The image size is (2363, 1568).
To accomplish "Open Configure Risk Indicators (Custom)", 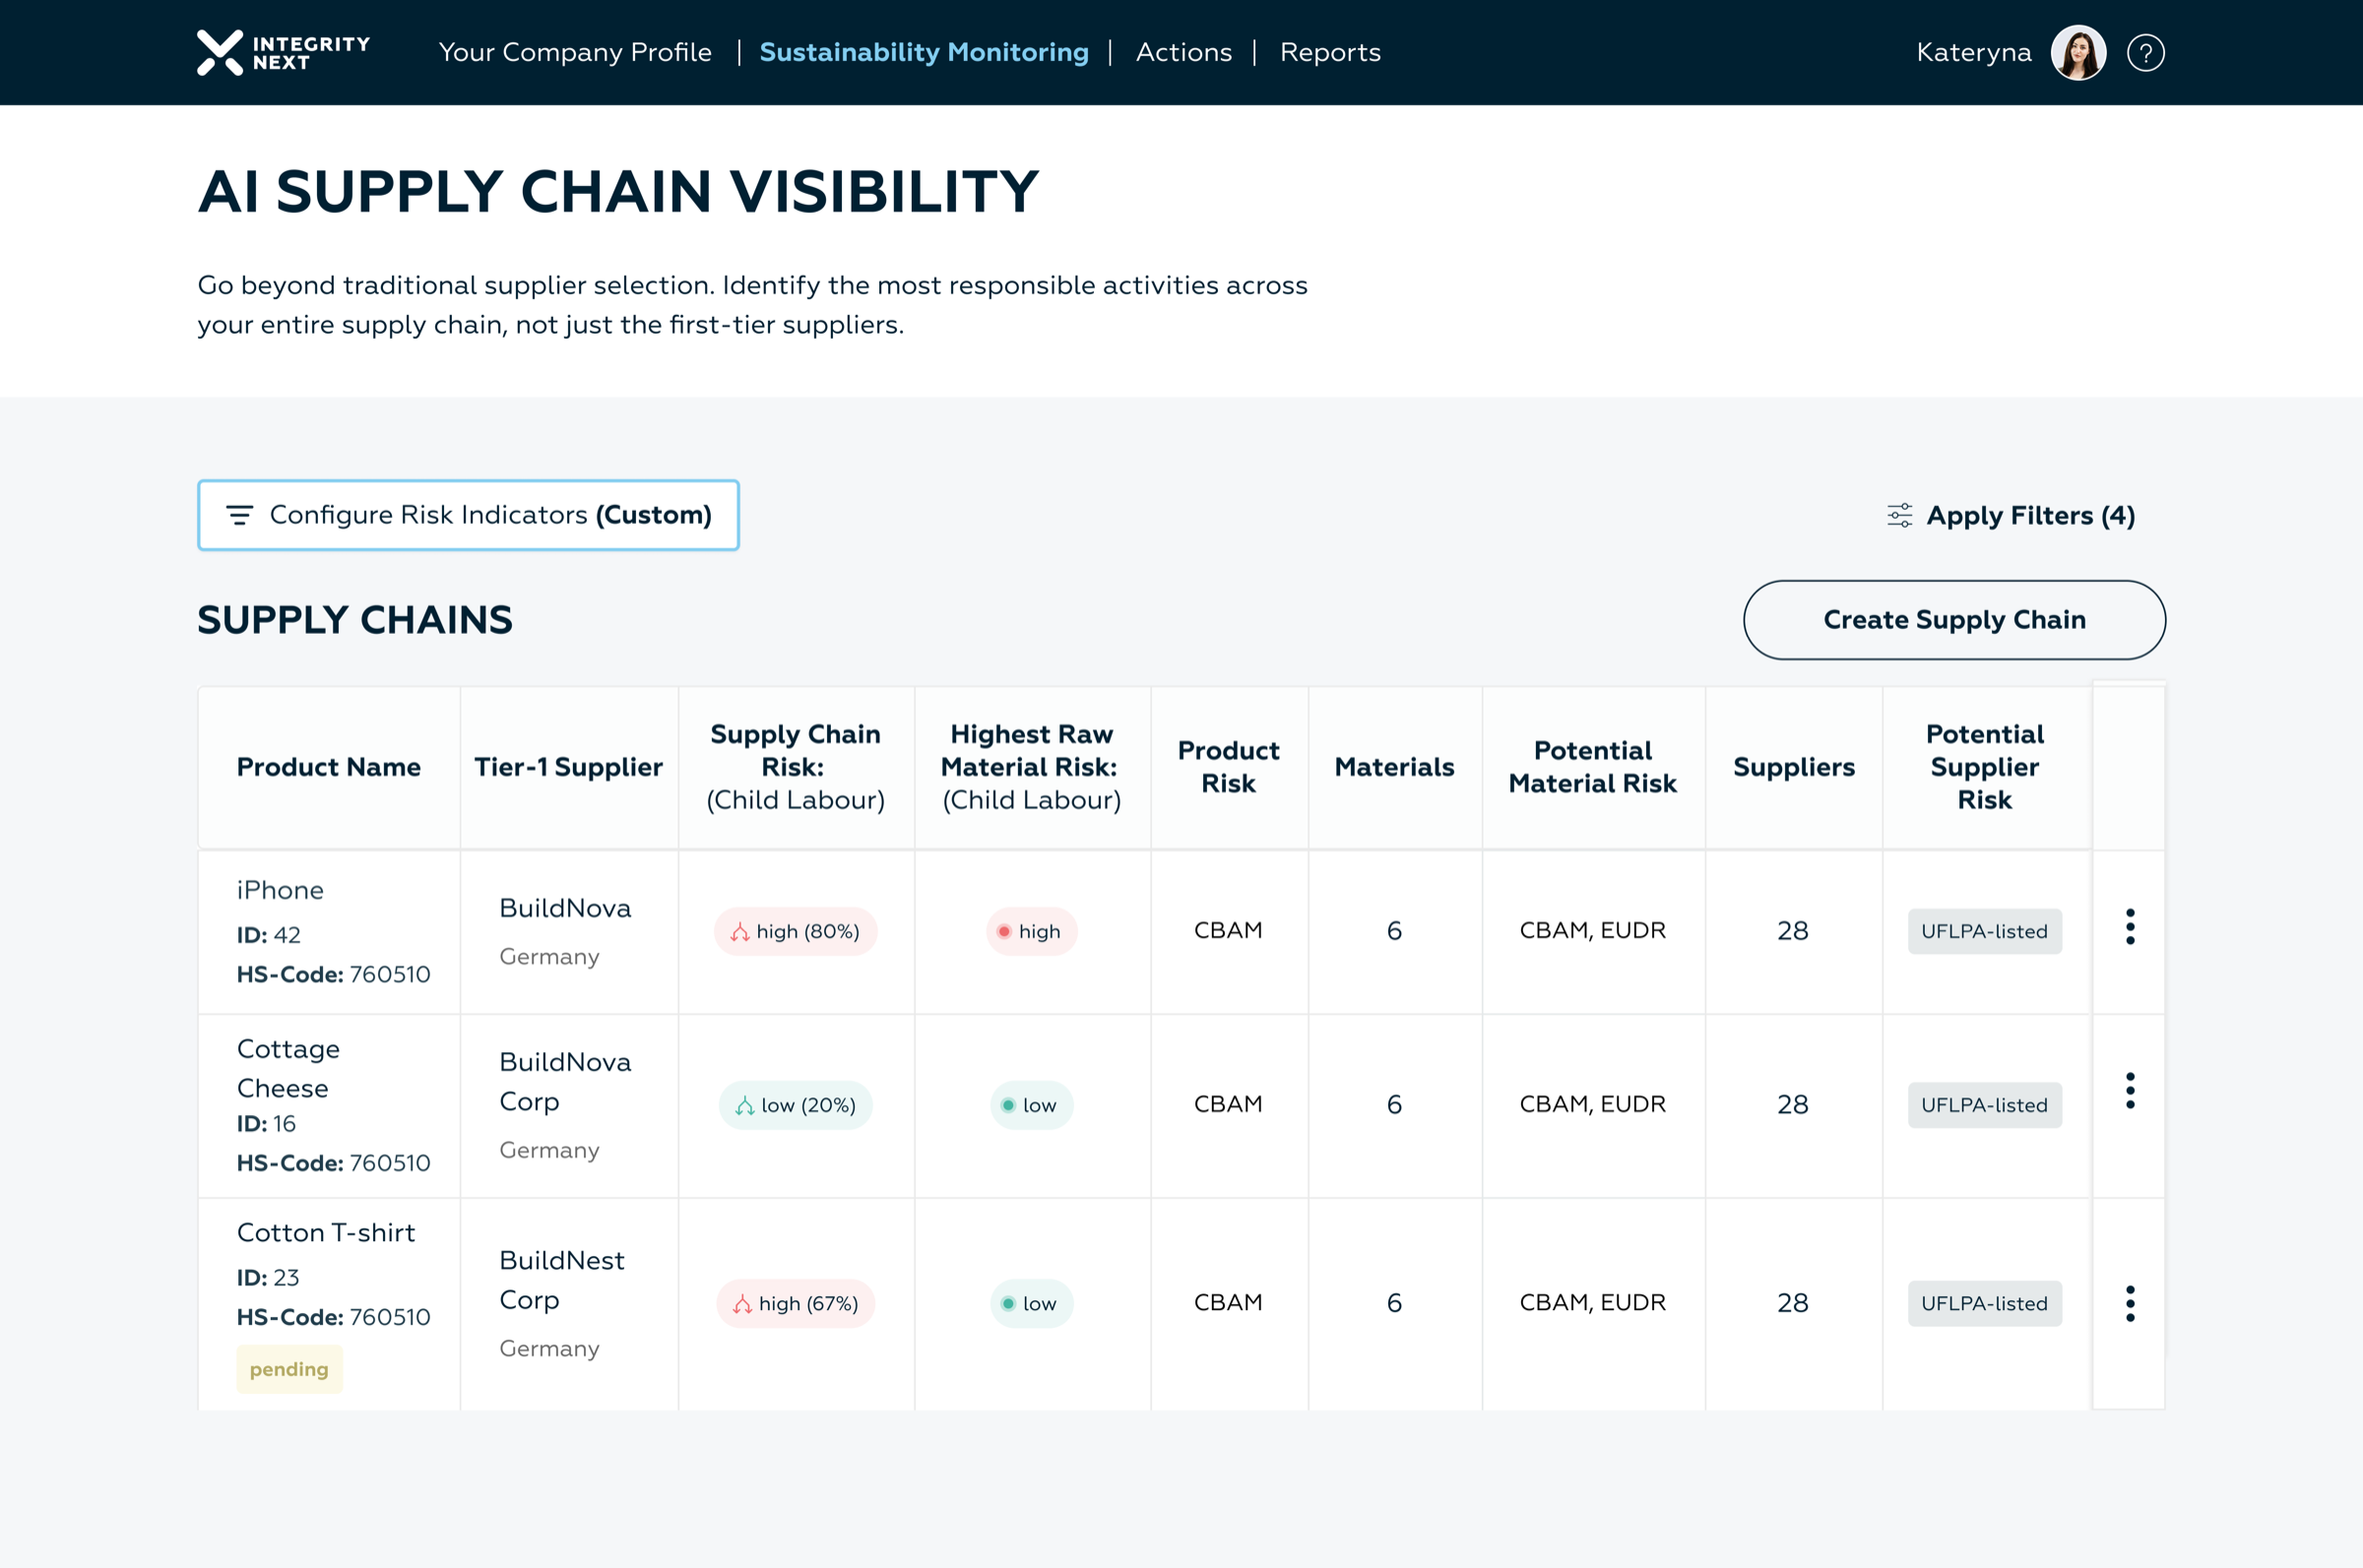I will point(468,515).
